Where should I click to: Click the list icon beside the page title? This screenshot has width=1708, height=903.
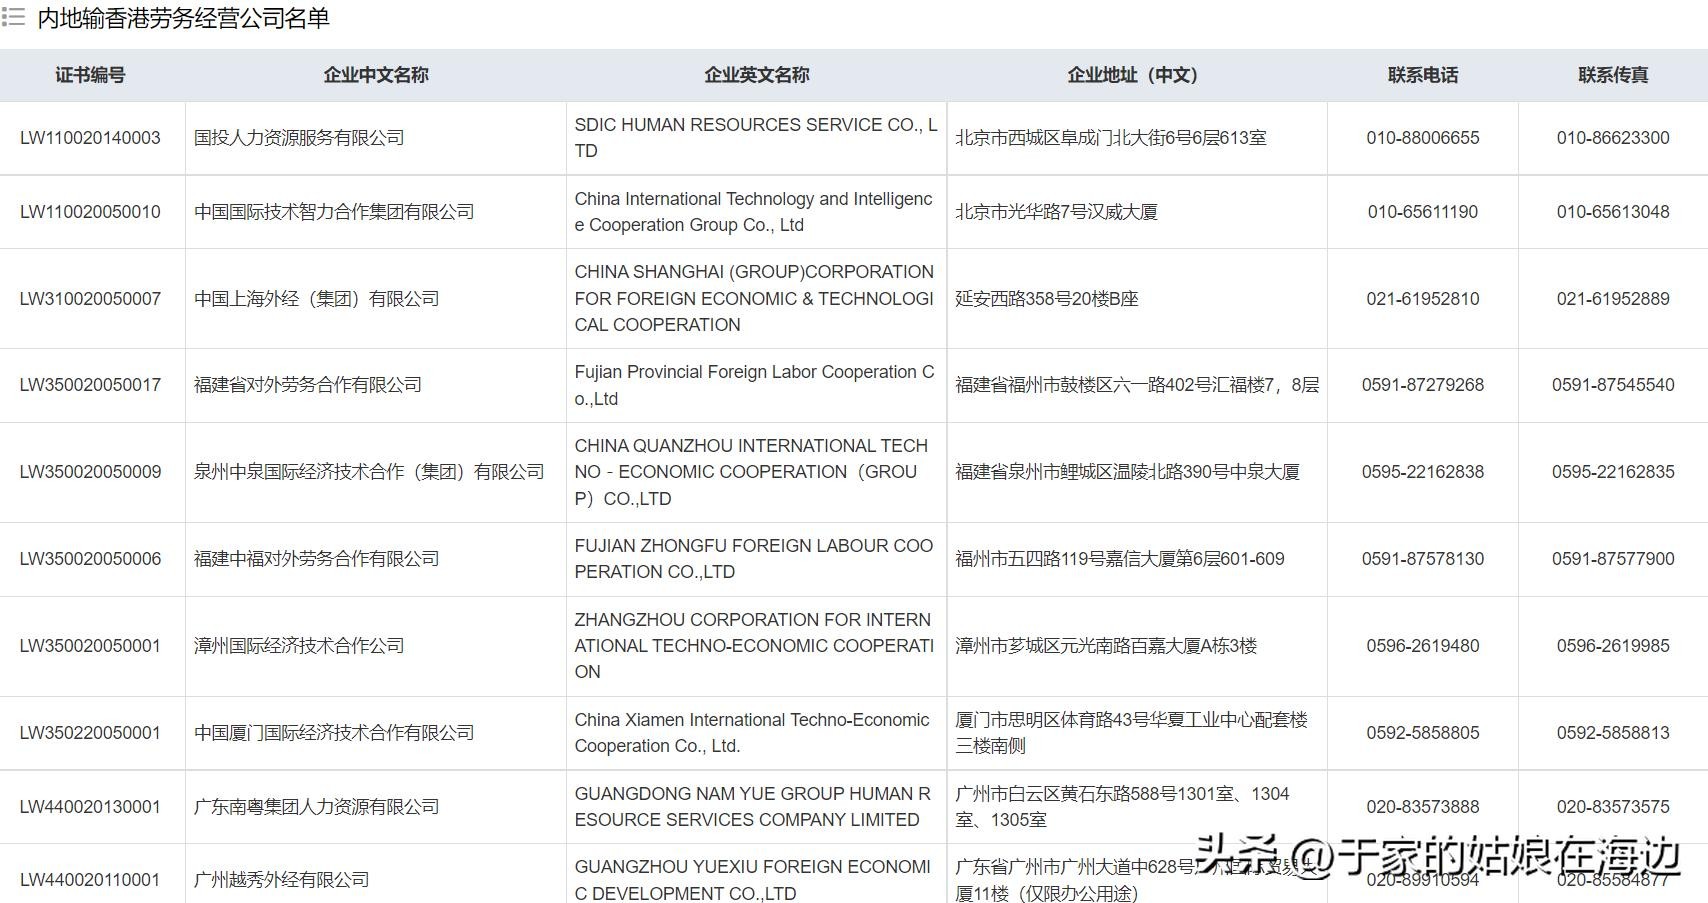pyautogui.click(x=13, y=18)
